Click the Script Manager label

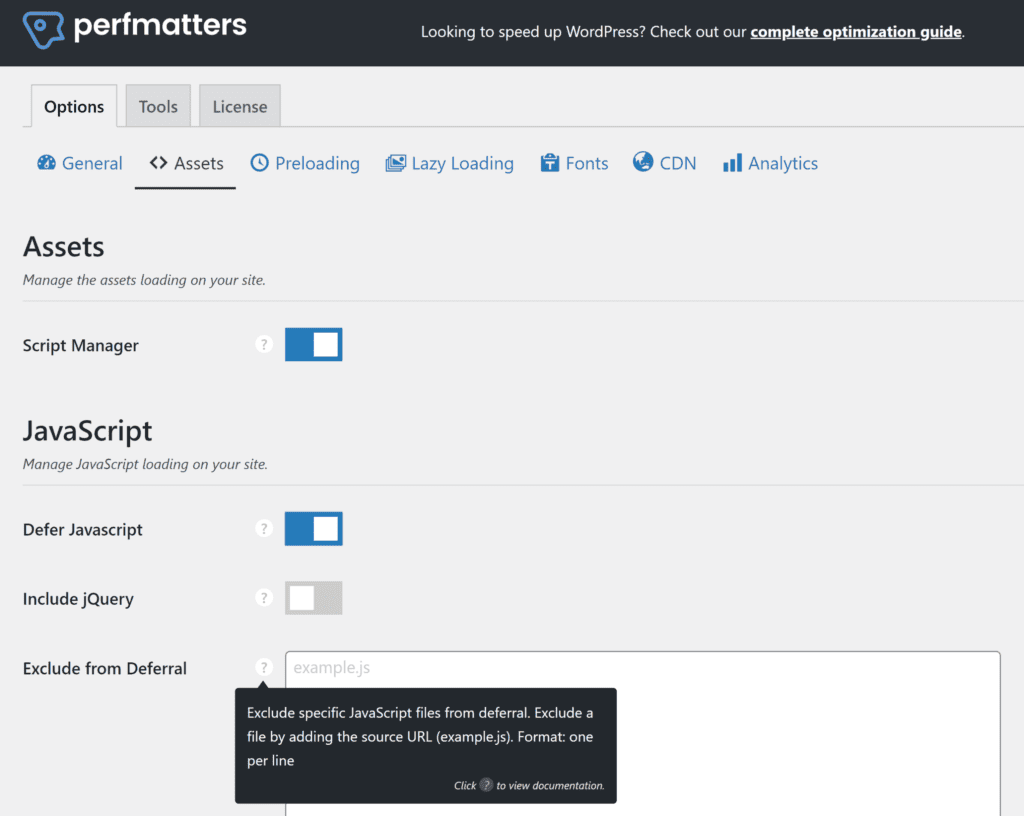tap(80, 345)
